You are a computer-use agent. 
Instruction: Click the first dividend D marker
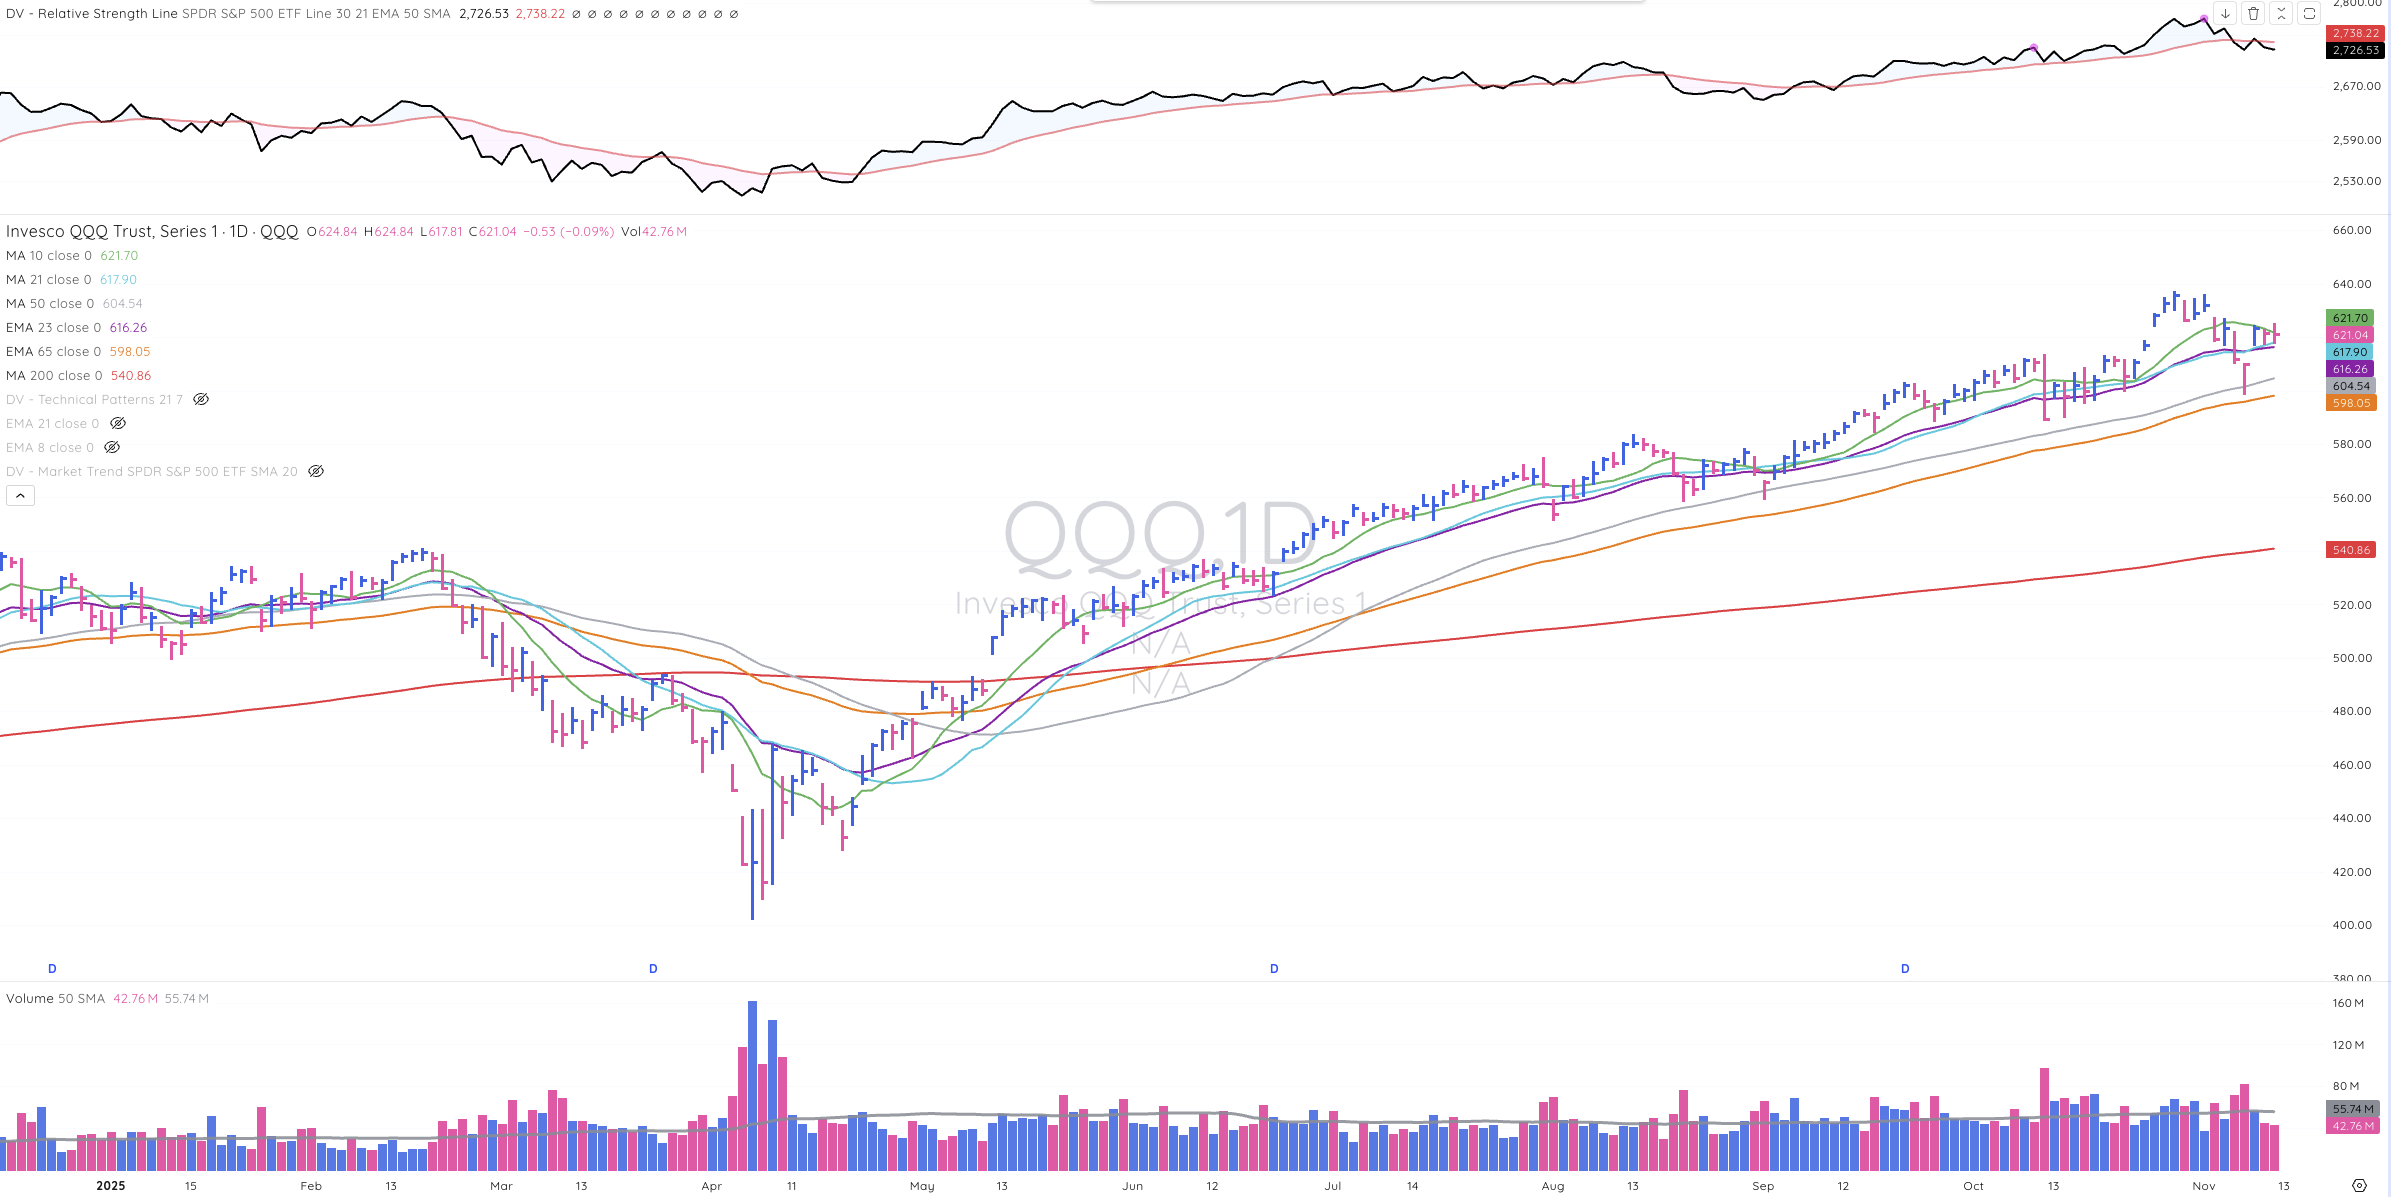tap(52, 968)
